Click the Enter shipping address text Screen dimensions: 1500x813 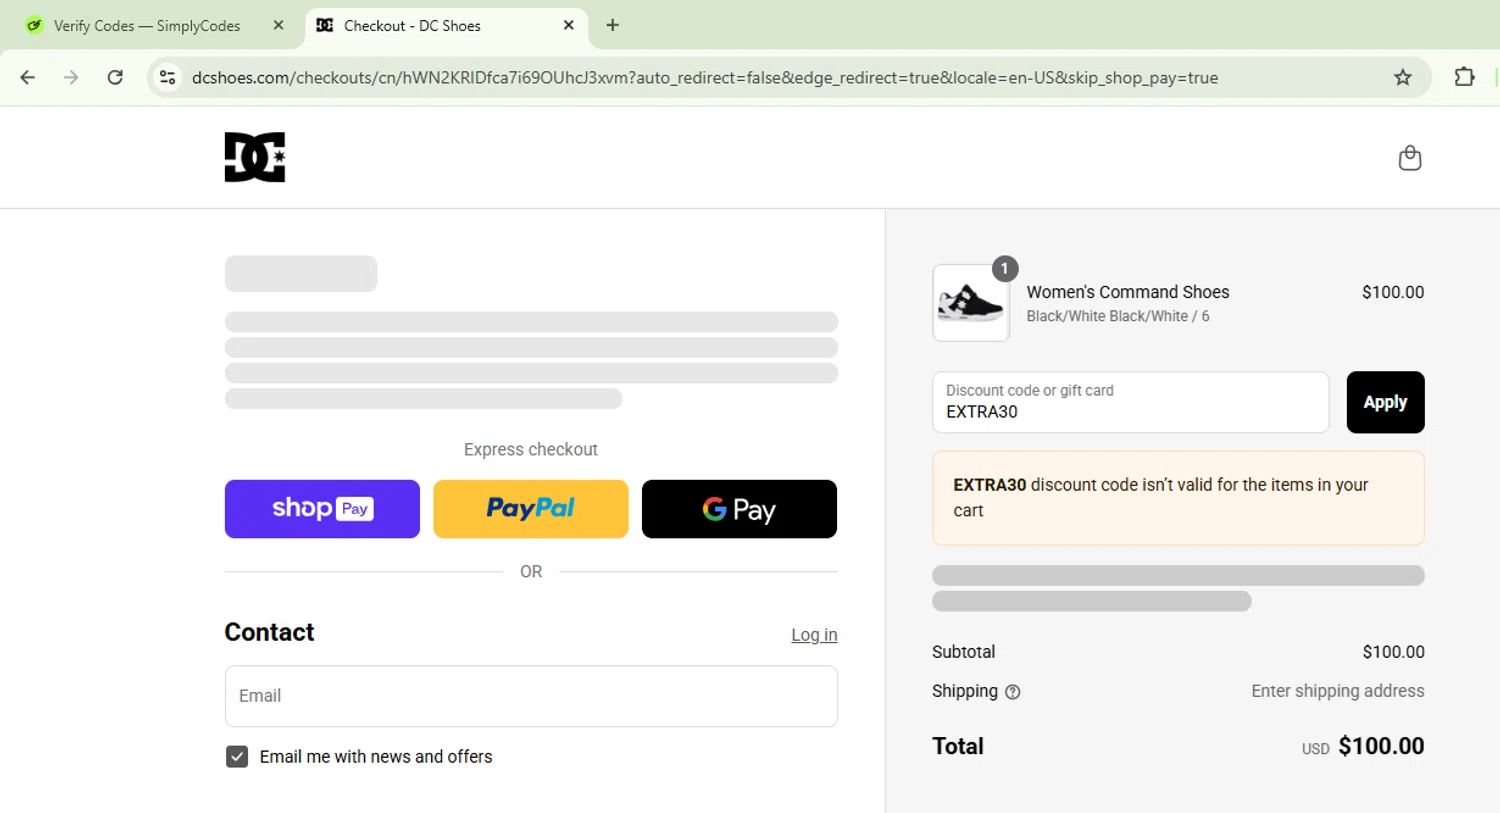[1338, 691]
